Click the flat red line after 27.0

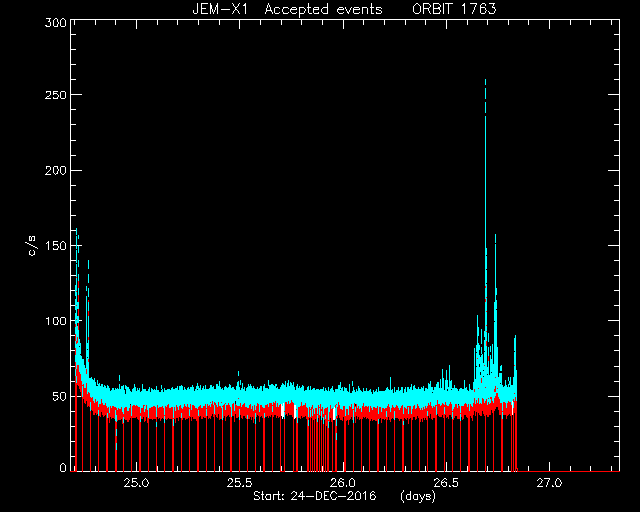[569, 471]
